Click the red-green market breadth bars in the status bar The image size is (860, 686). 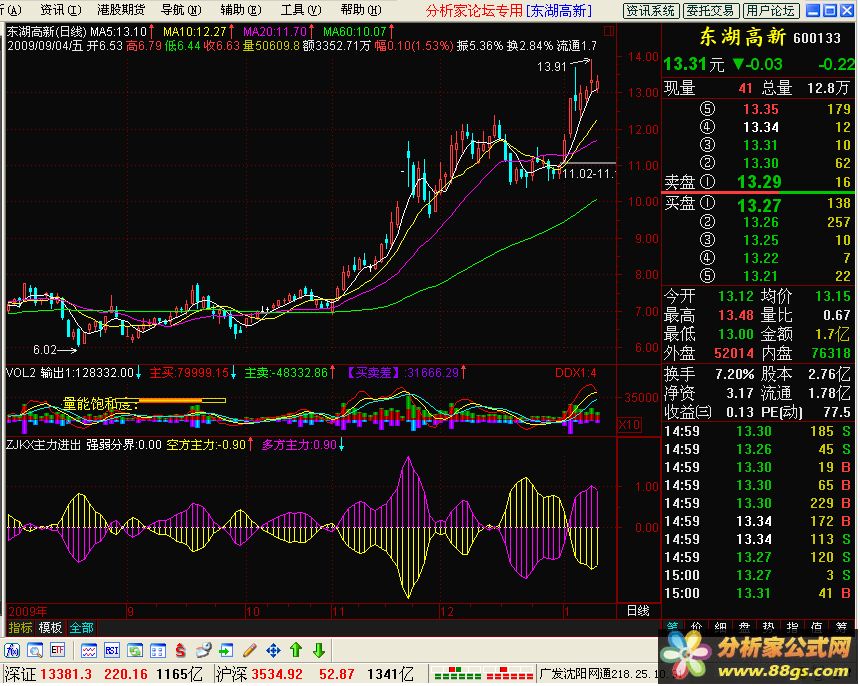[483, 673]
